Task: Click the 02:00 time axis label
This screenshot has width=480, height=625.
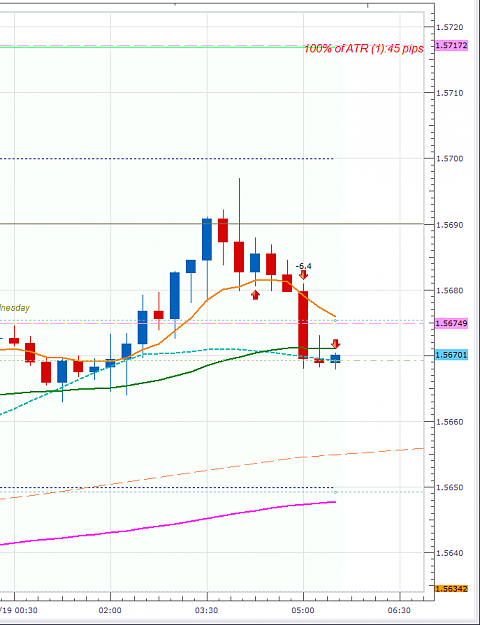Action: point(110,610)
